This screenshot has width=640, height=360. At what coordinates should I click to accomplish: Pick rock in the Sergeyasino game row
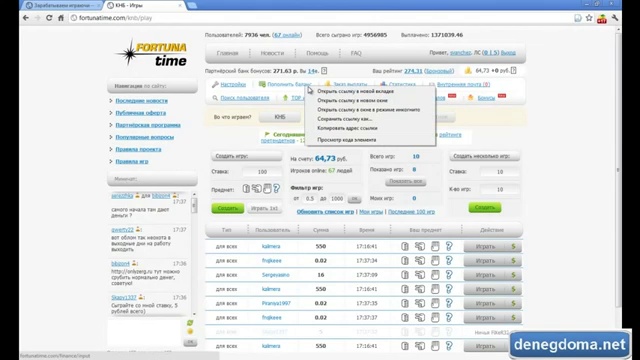click(x=405, y=275)
